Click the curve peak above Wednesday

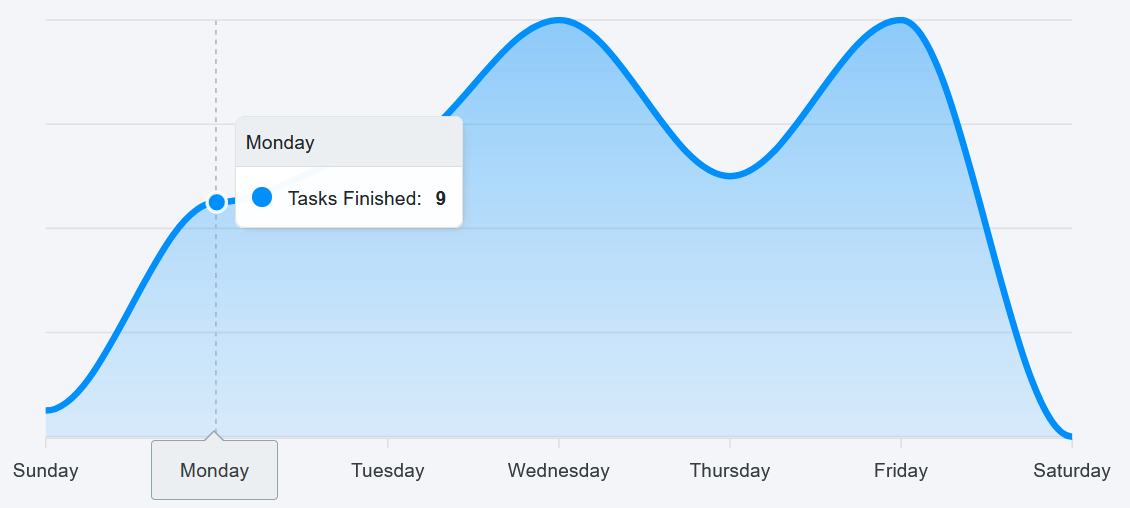point(559,20)
